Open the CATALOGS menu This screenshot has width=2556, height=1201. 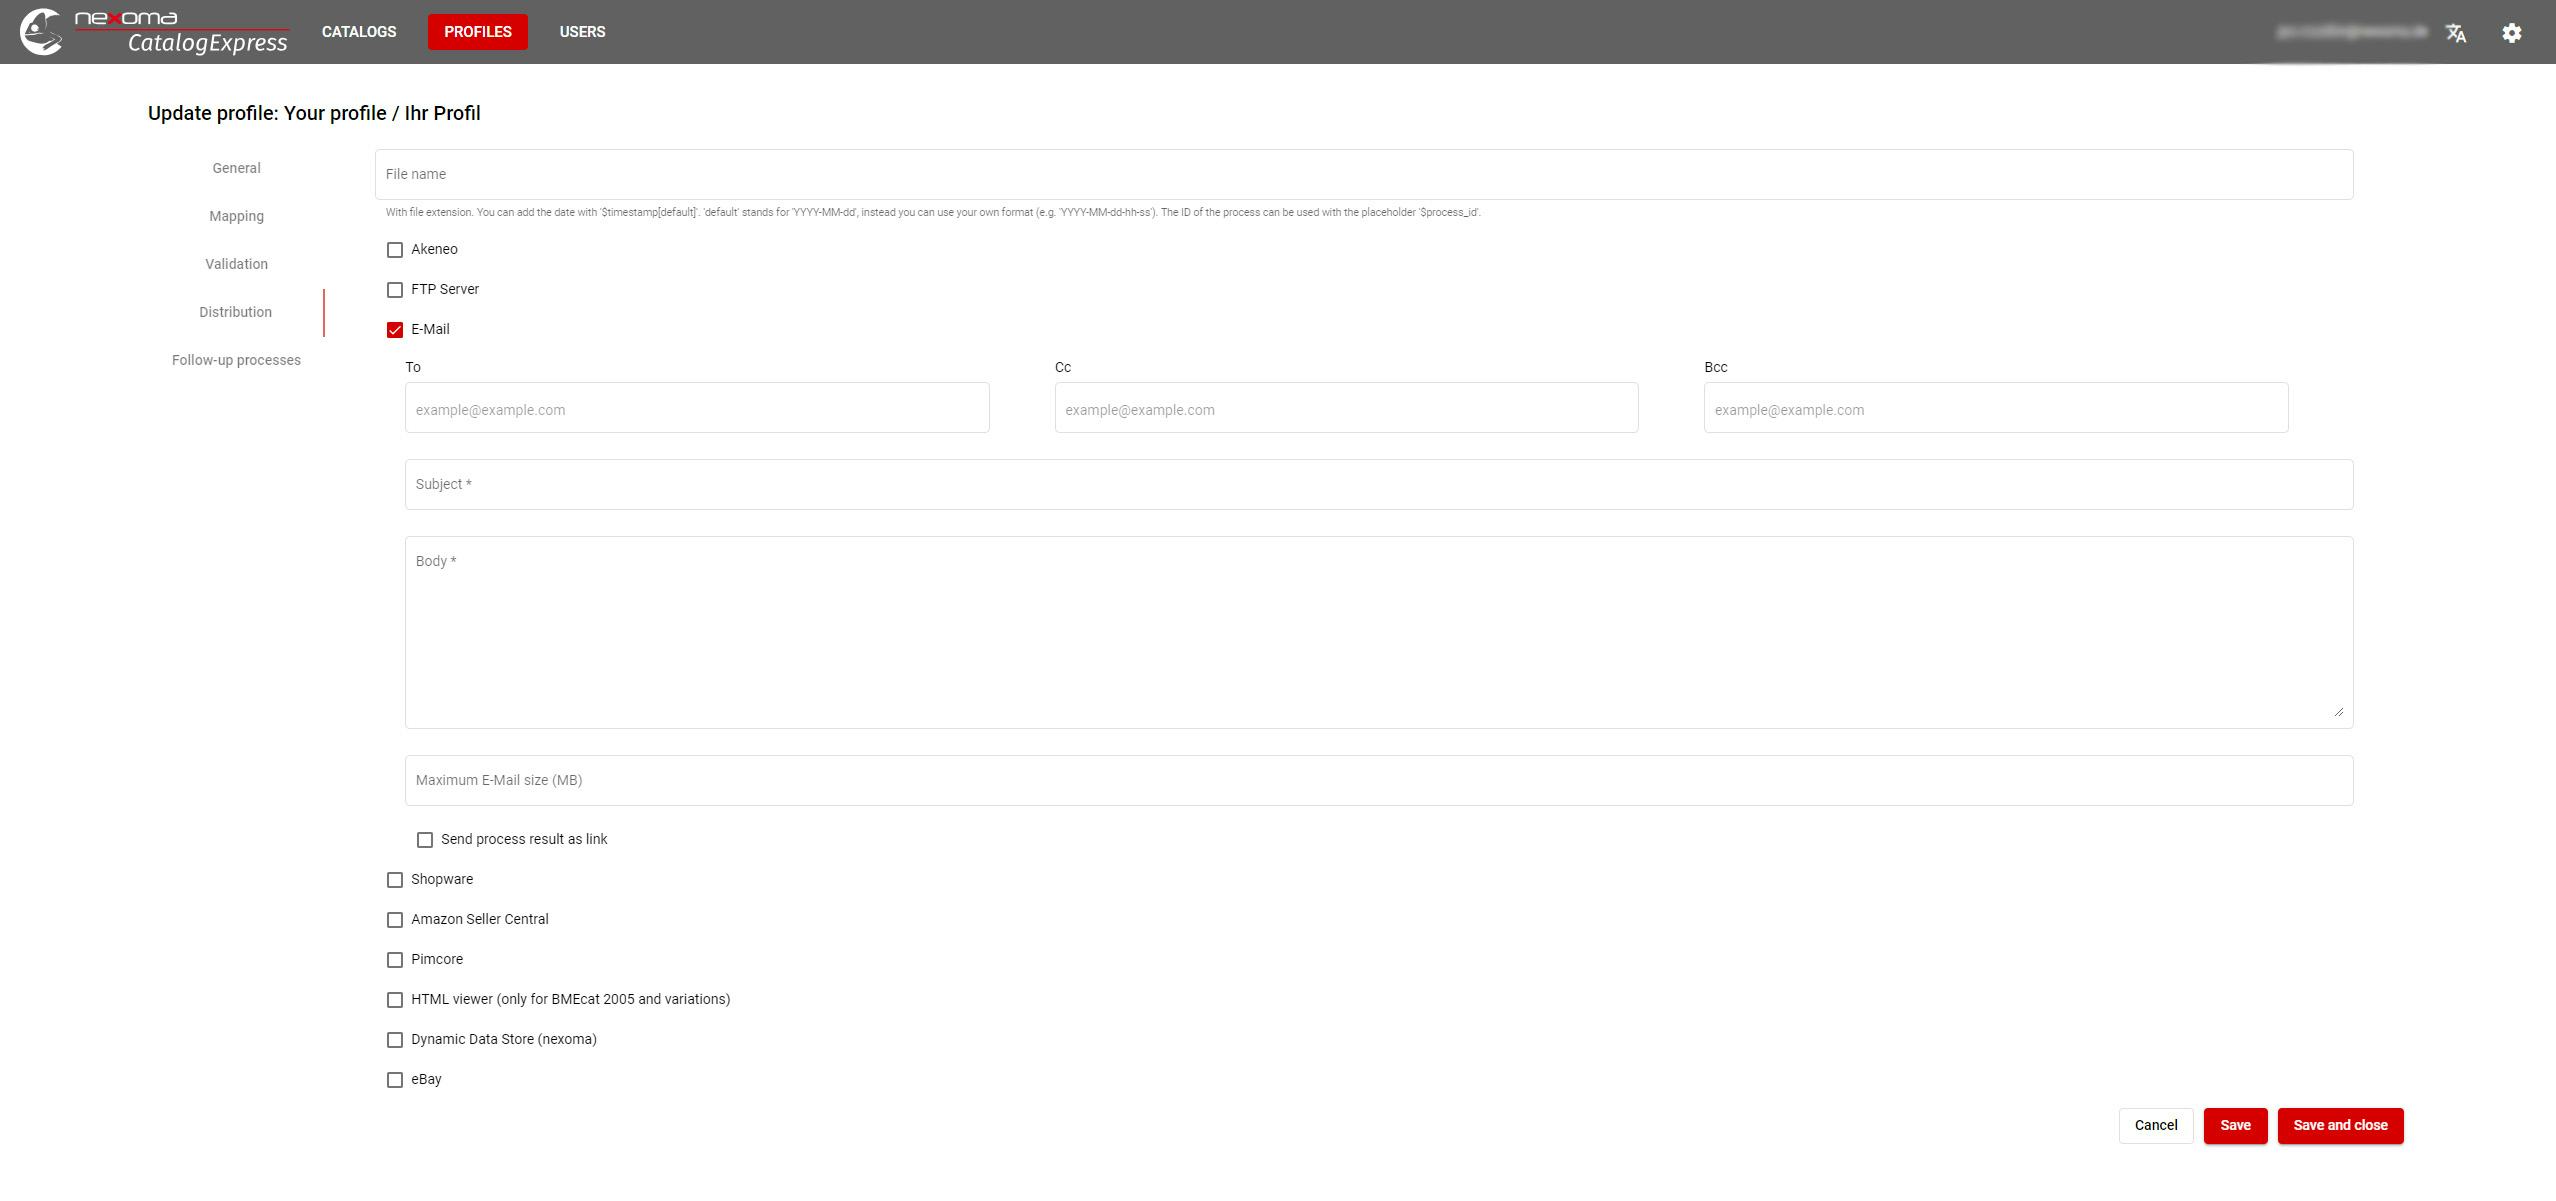click(359, 32)
